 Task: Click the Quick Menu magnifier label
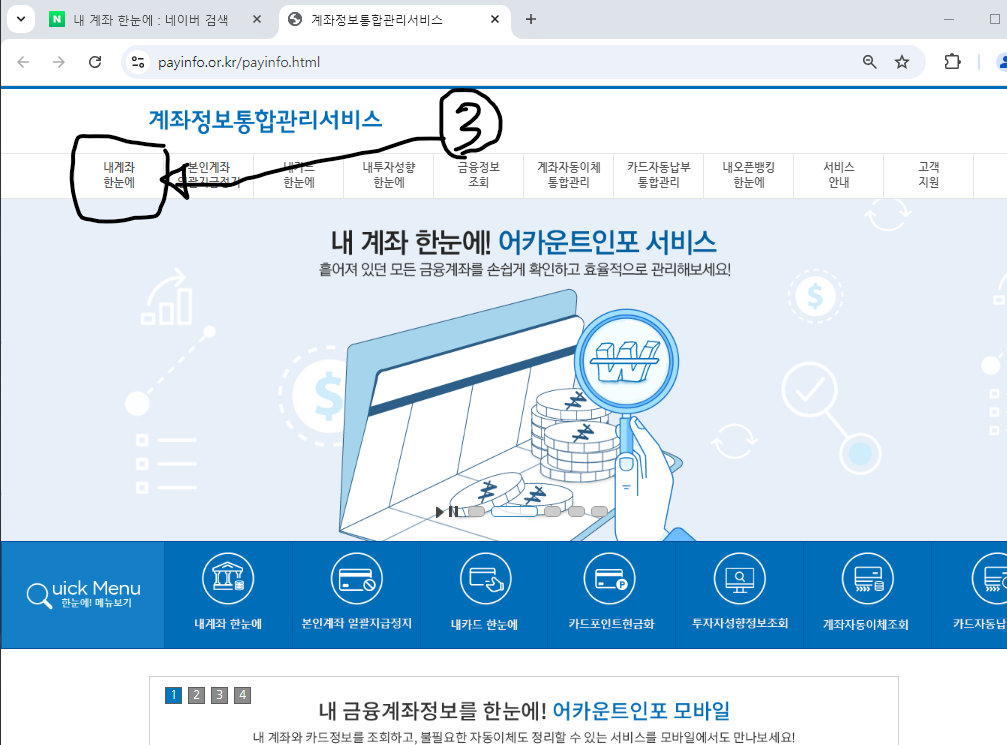pos(83,594)
